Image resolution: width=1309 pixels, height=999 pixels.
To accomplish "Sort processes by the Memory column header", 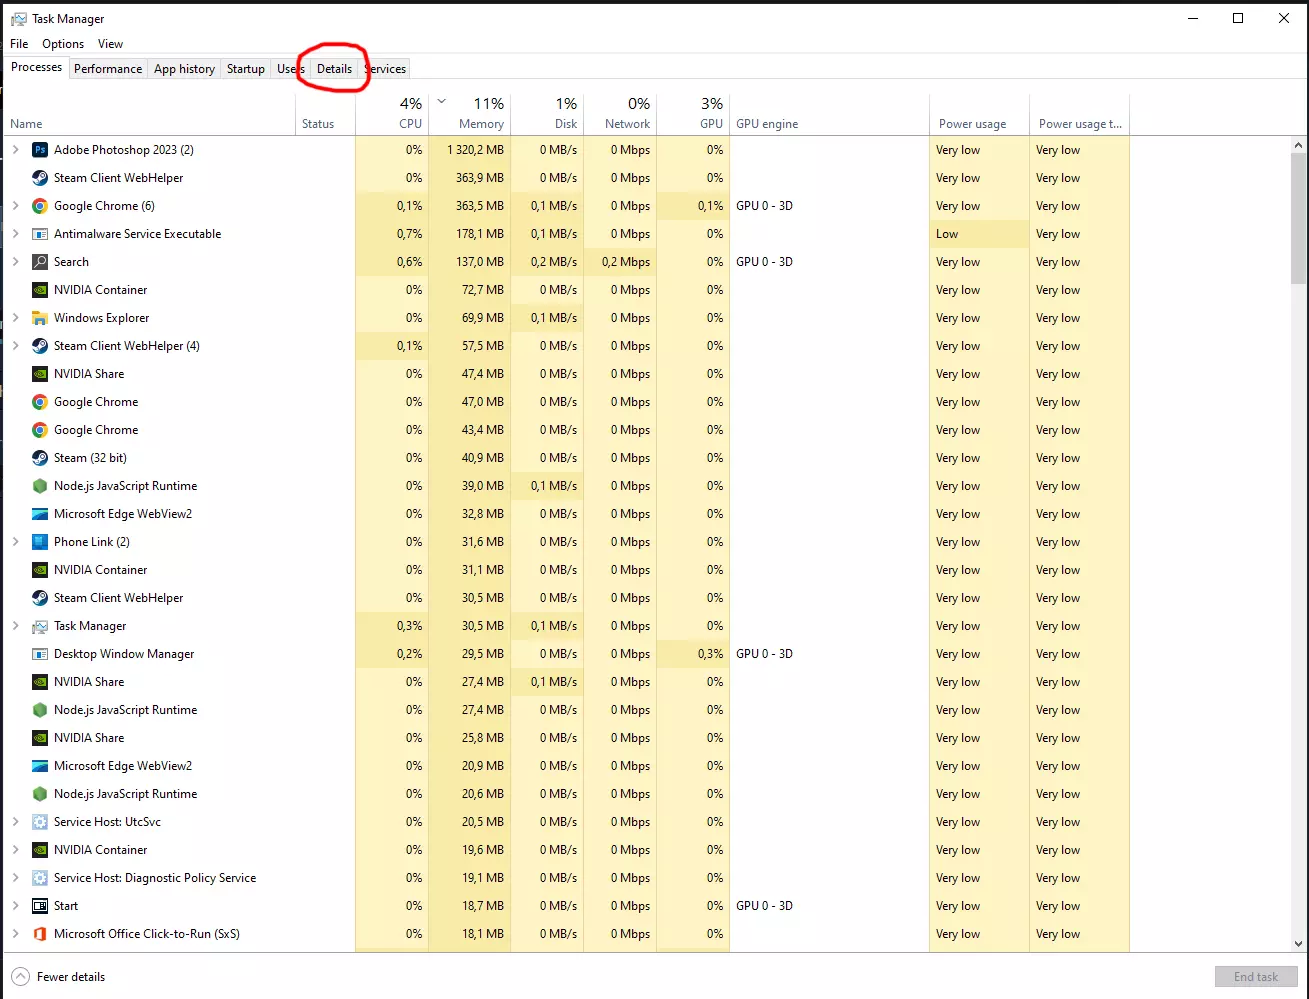I will [470, 114].
